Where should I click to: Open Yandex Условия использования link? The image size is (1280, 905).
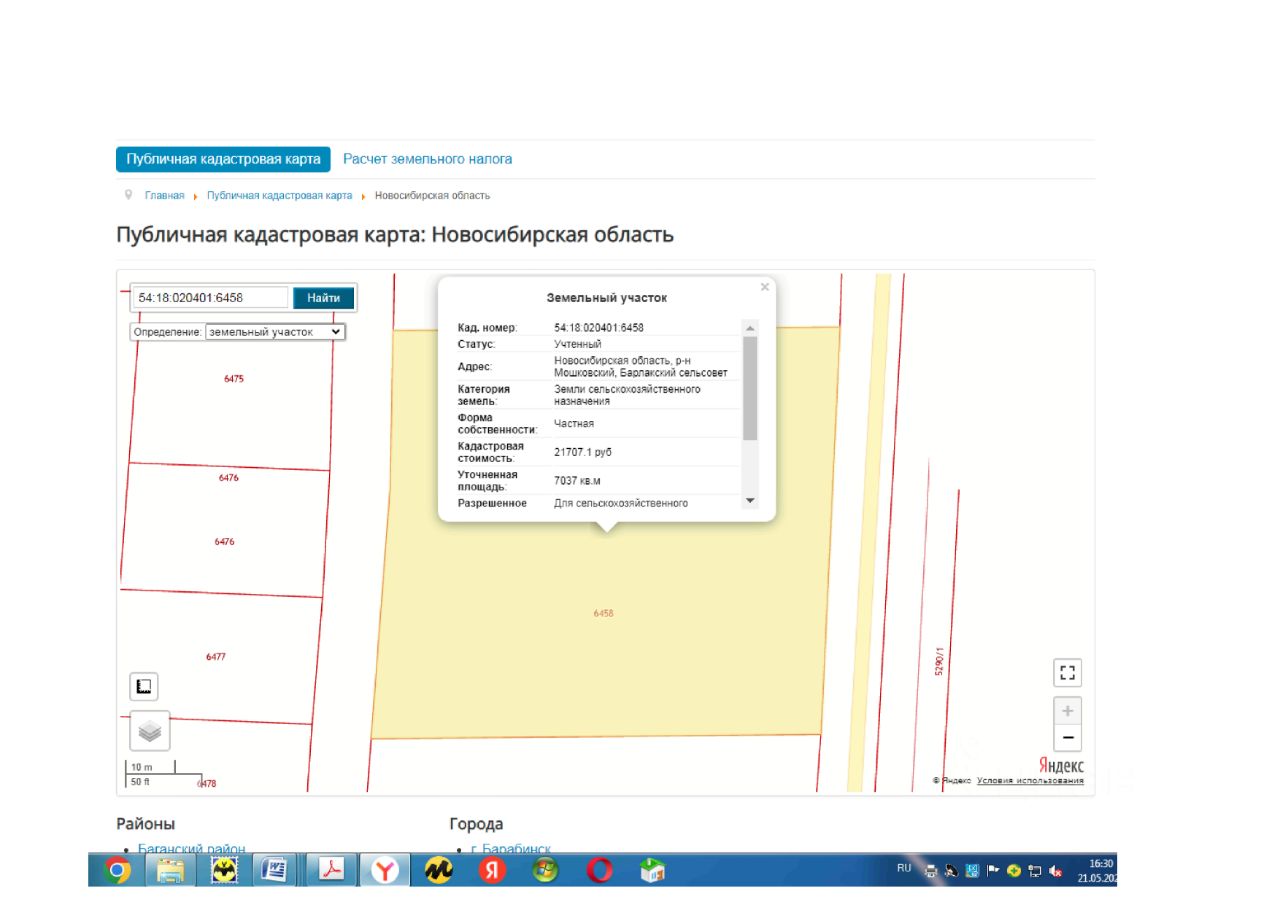(x=1030, y=781)
